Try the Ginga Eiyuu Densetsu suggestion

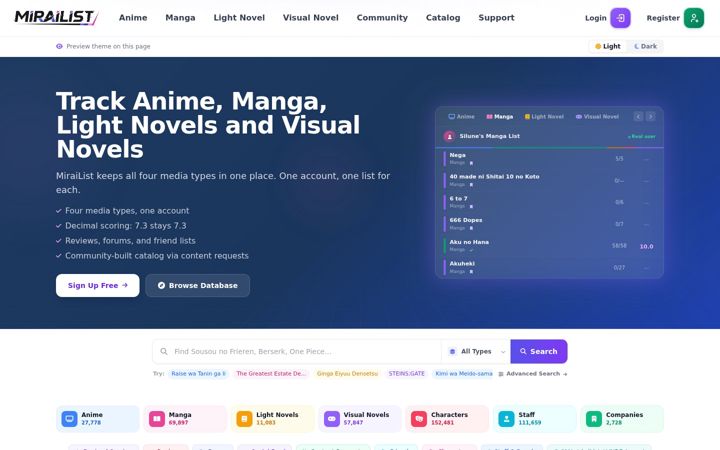pyautogui.click(x=347, y=374)
